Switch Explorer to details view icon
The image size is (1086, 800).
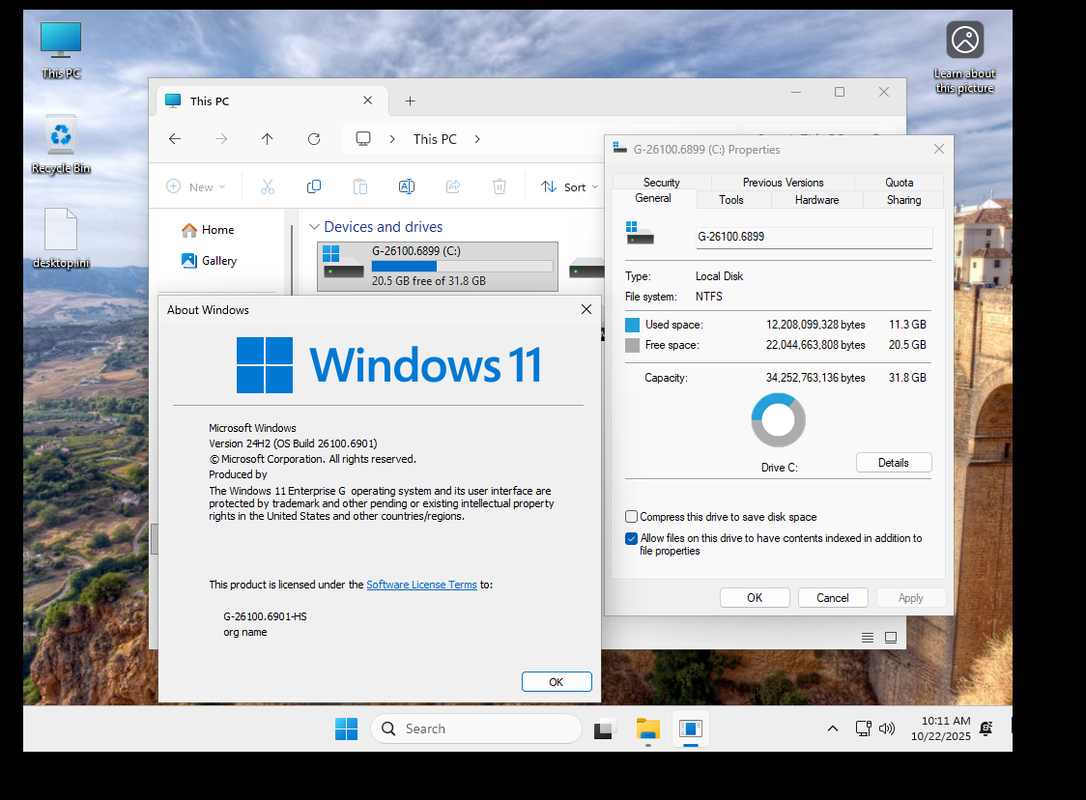867,637
